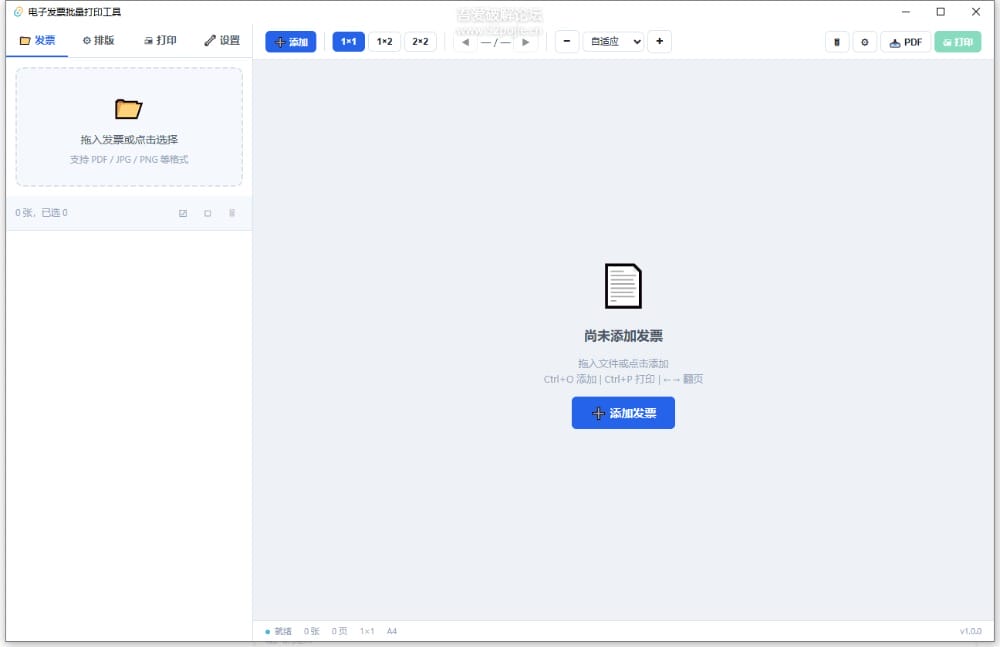
Task: Click the trash icon in the top toolbar
Action: pos(837,42)
